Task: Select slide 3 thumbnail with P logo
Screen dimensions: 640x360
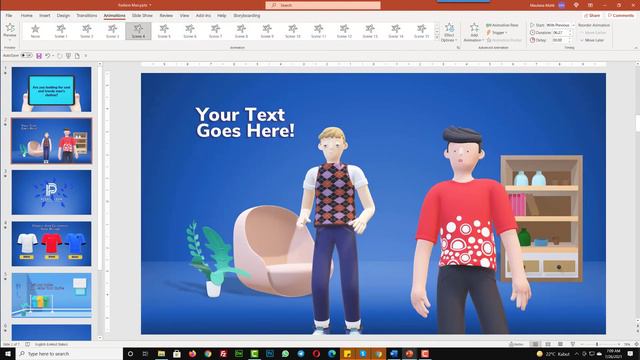Action: 51,192
